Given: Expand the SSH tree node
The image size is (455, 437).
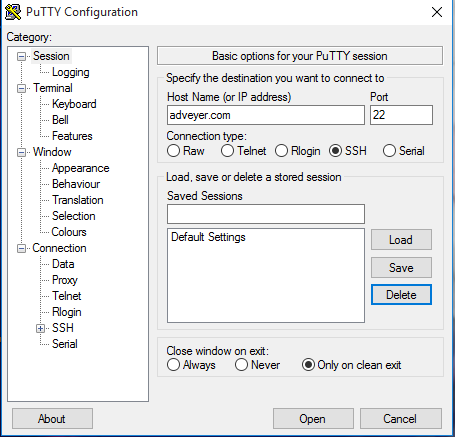Looking at the screenshot, I should (x=40, y=328).
